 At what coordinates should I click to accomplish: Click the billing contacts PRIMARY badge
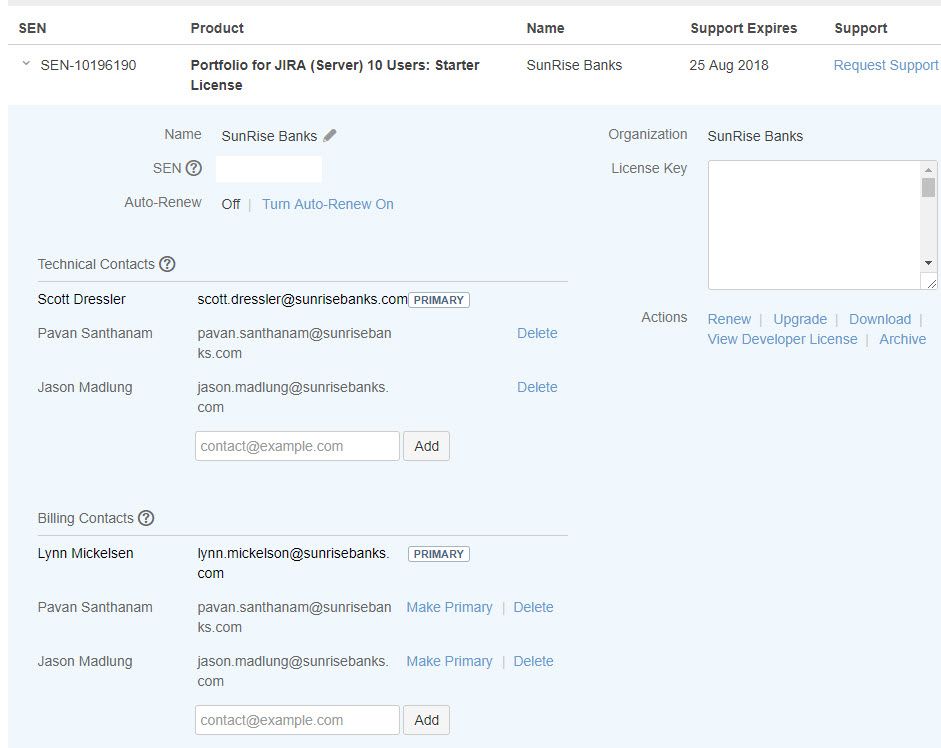click(439, 554)
